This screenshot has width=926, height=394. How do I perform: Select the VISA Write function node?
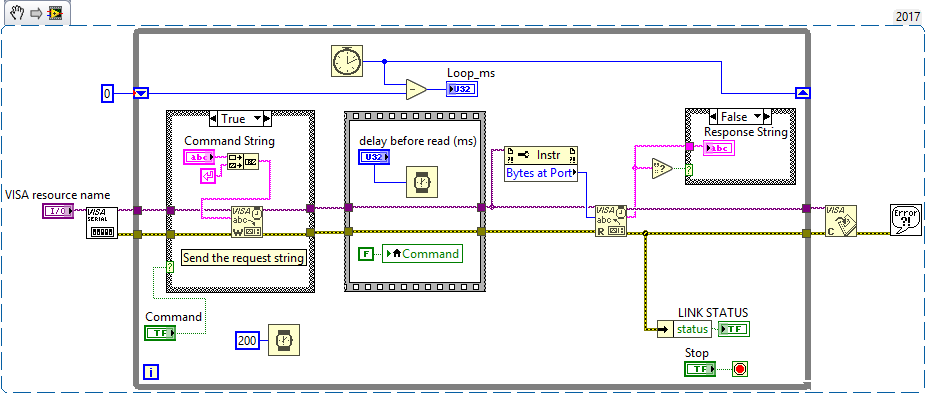tap(246, 222)
